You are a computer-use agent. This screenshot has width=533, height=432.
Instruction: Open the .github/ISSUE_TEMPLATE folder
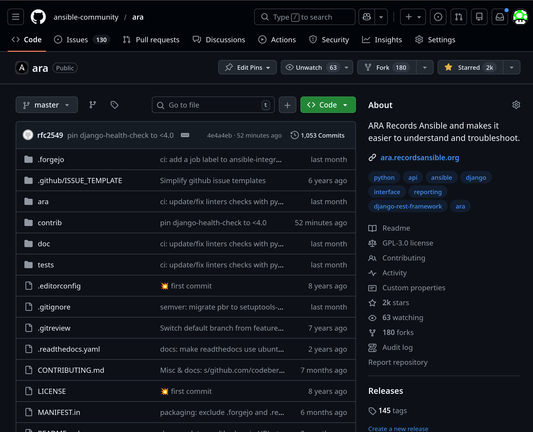(x=80, y=180)
